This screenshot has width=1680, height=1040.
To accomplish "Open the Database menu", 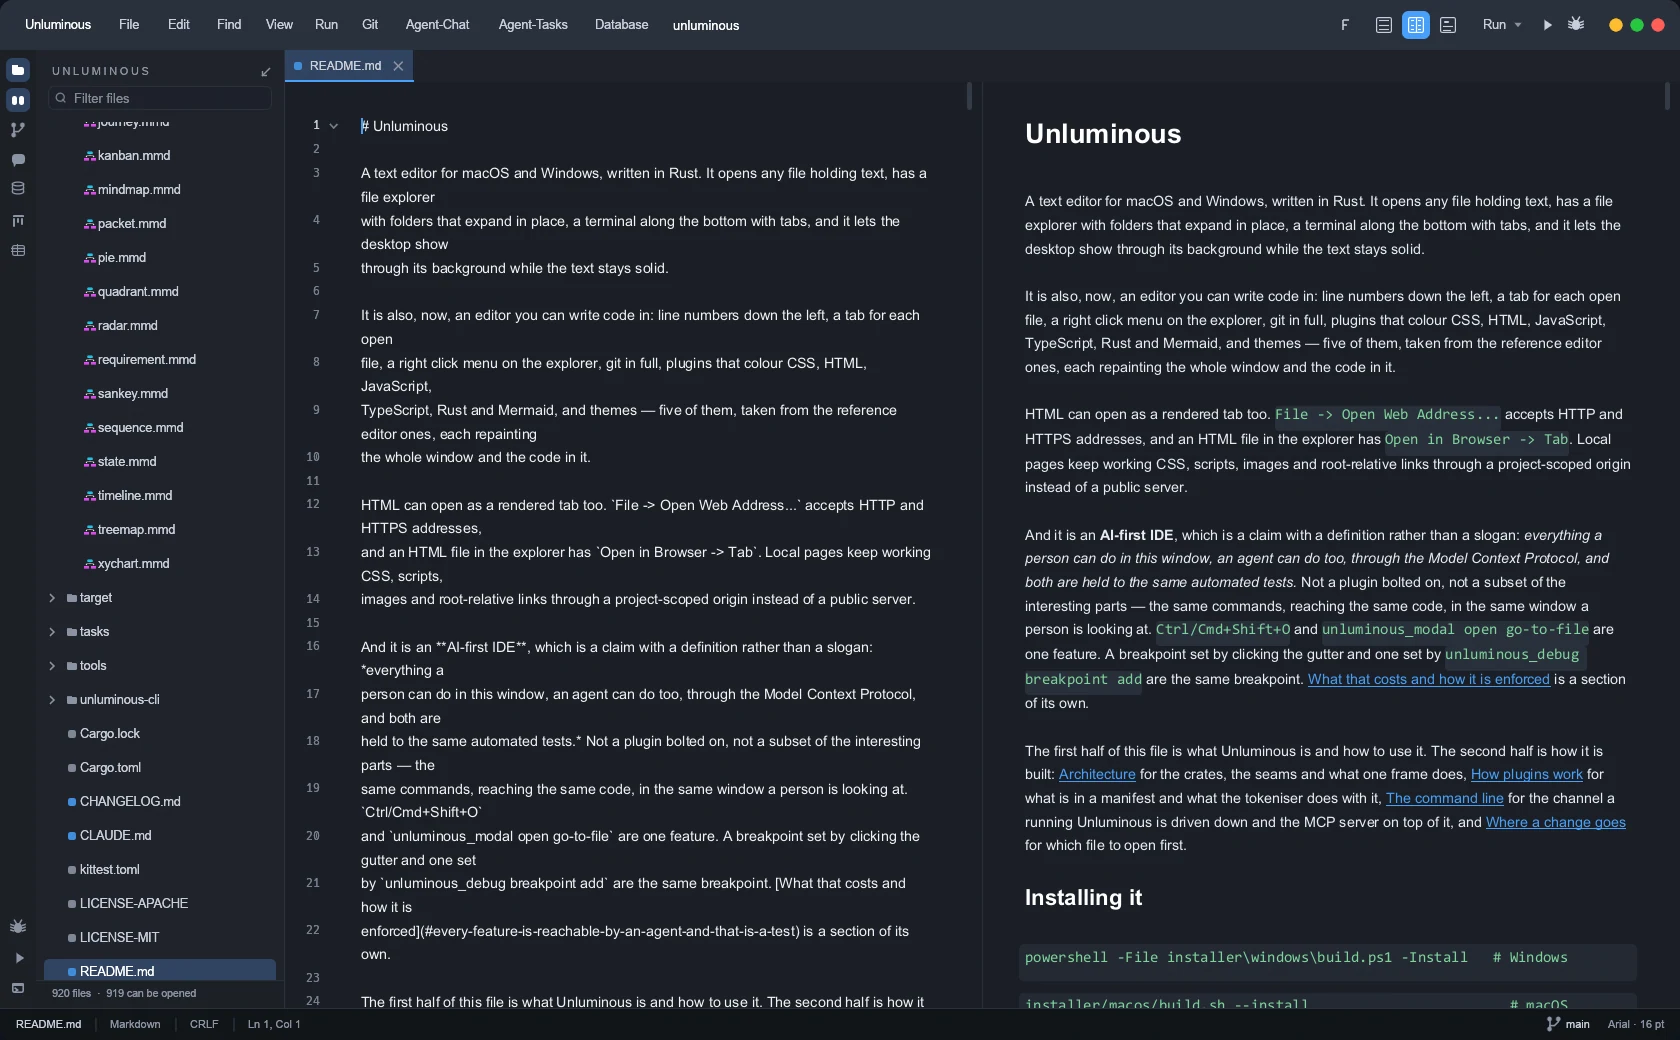I will (622, 25).
